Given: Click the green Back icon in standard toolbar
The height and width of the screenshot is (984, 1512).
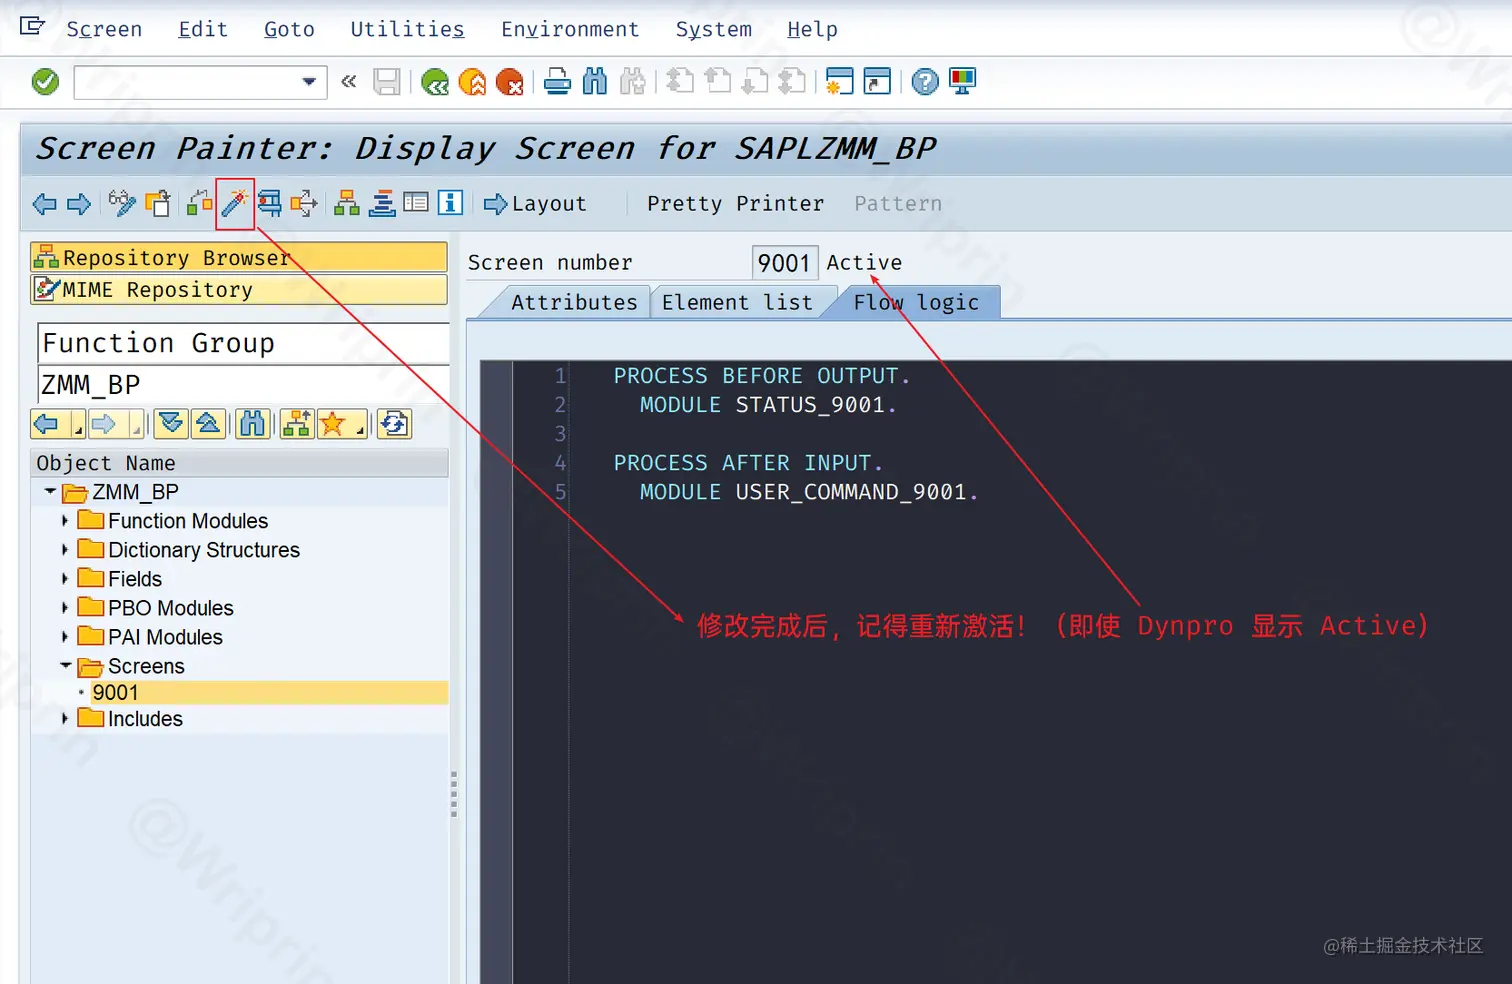Looking at the screenshot, I should pos(435,82).
